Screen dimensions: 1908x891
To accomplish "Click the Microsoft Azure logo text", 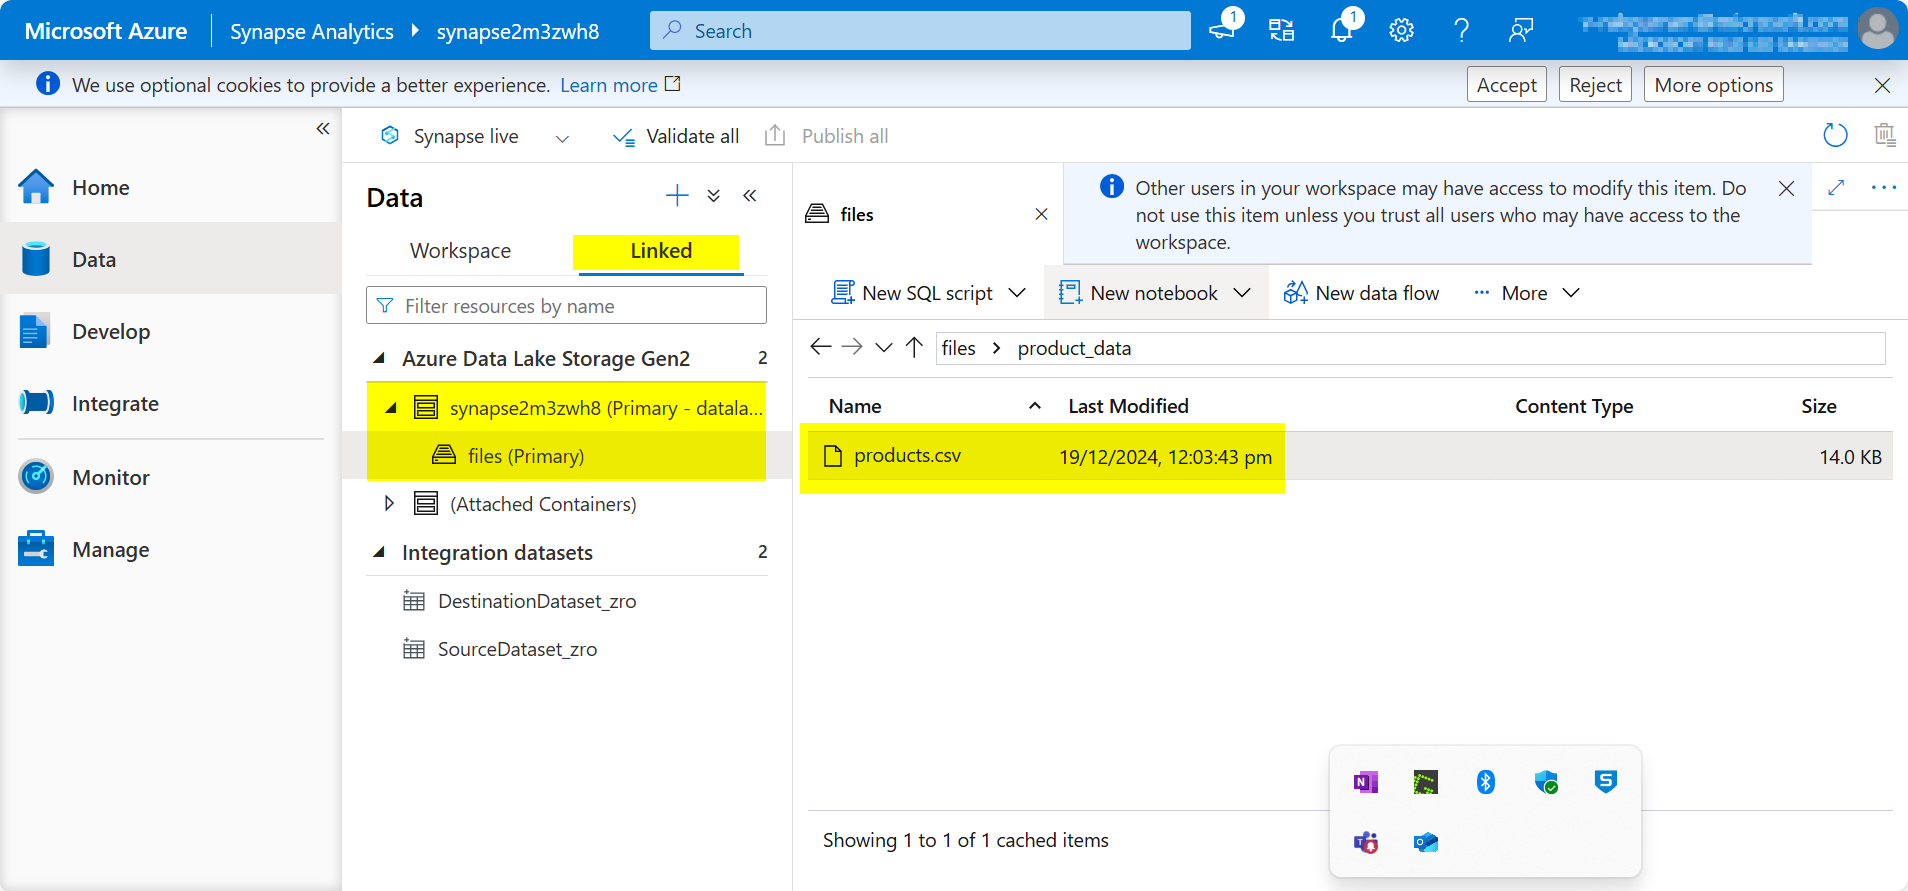I will 106,31.
